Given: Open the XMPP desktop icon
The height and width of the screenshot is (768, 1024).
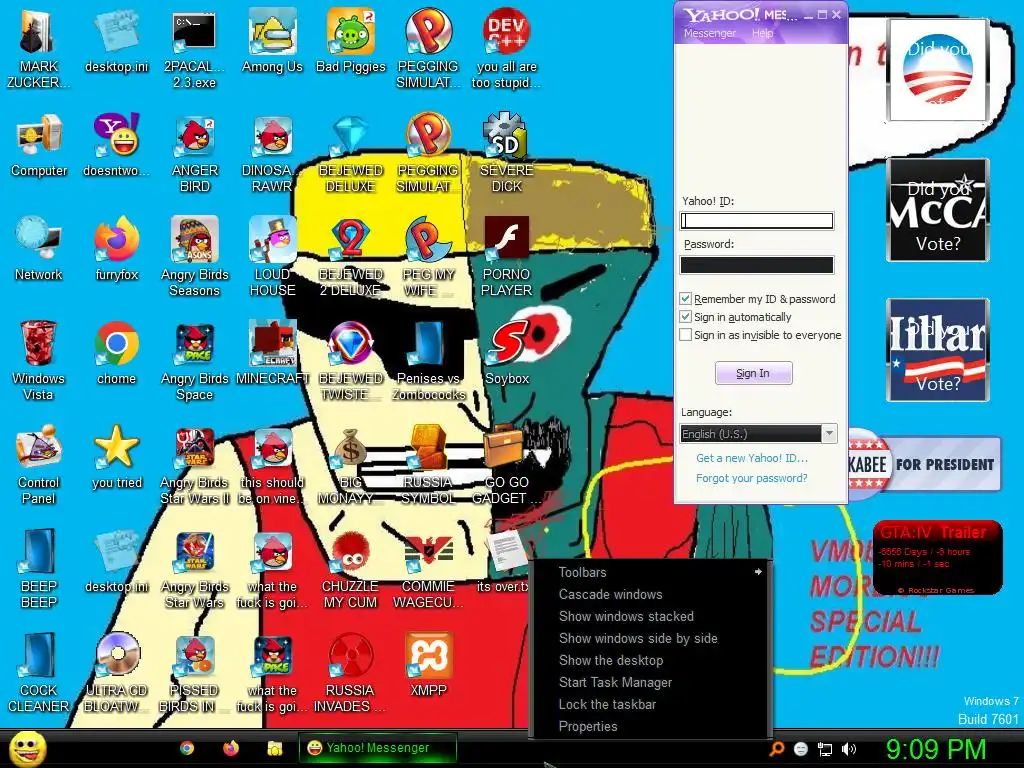Looking at the screenshot, I should pyautogui.click(x=428, y=665).
